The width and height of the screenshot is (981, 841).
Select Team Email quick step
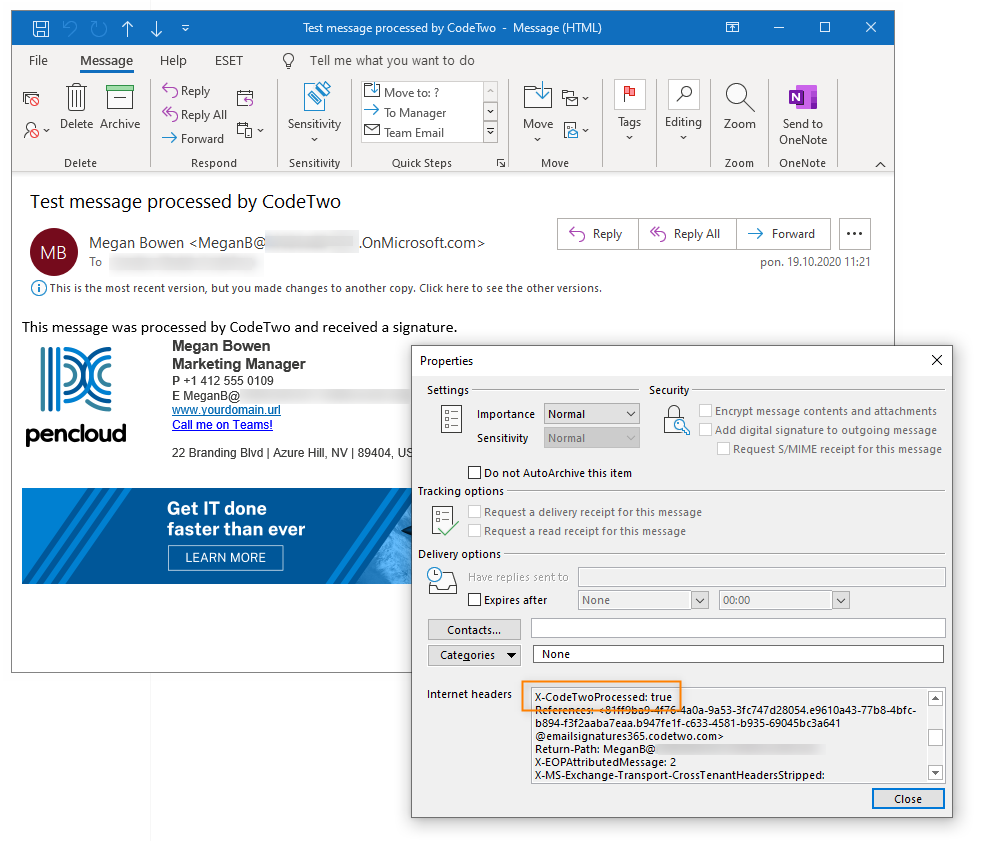pos(422,133)
